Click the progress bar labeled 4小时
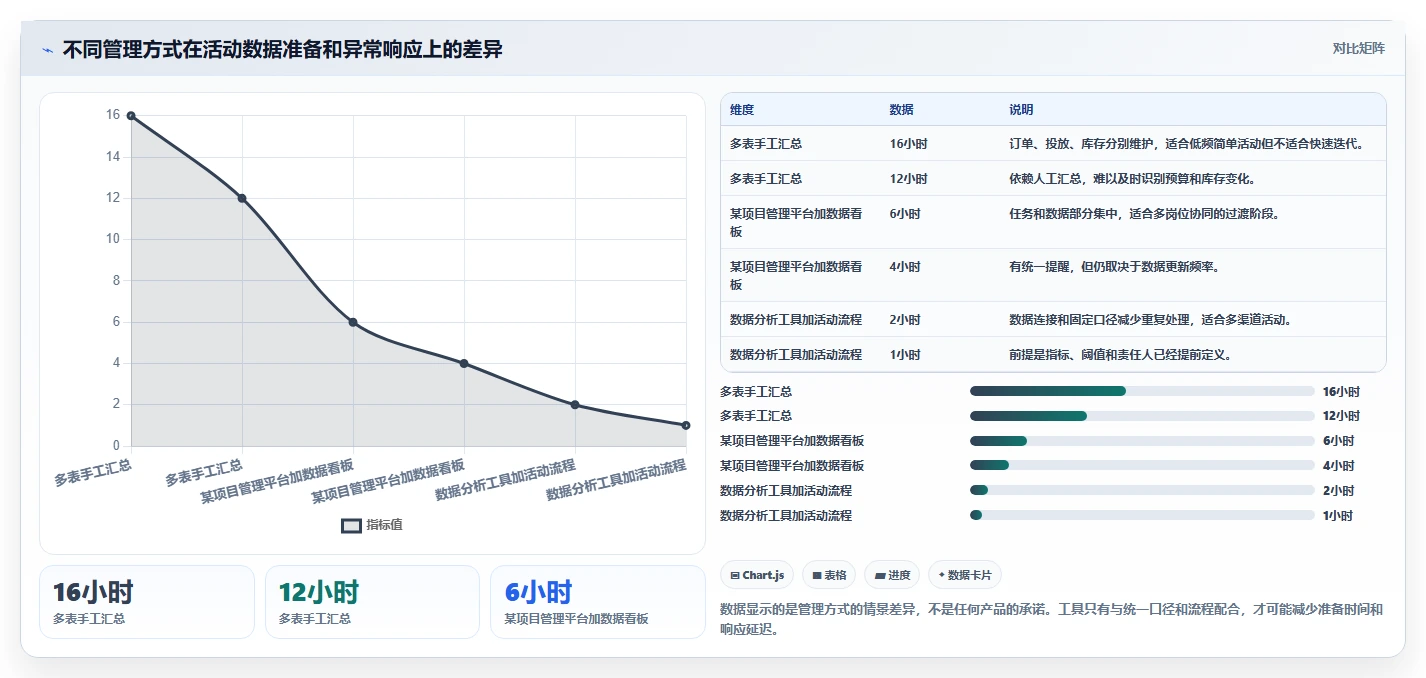Screen dimensions: 1426x678 [x=1142, y=465]
